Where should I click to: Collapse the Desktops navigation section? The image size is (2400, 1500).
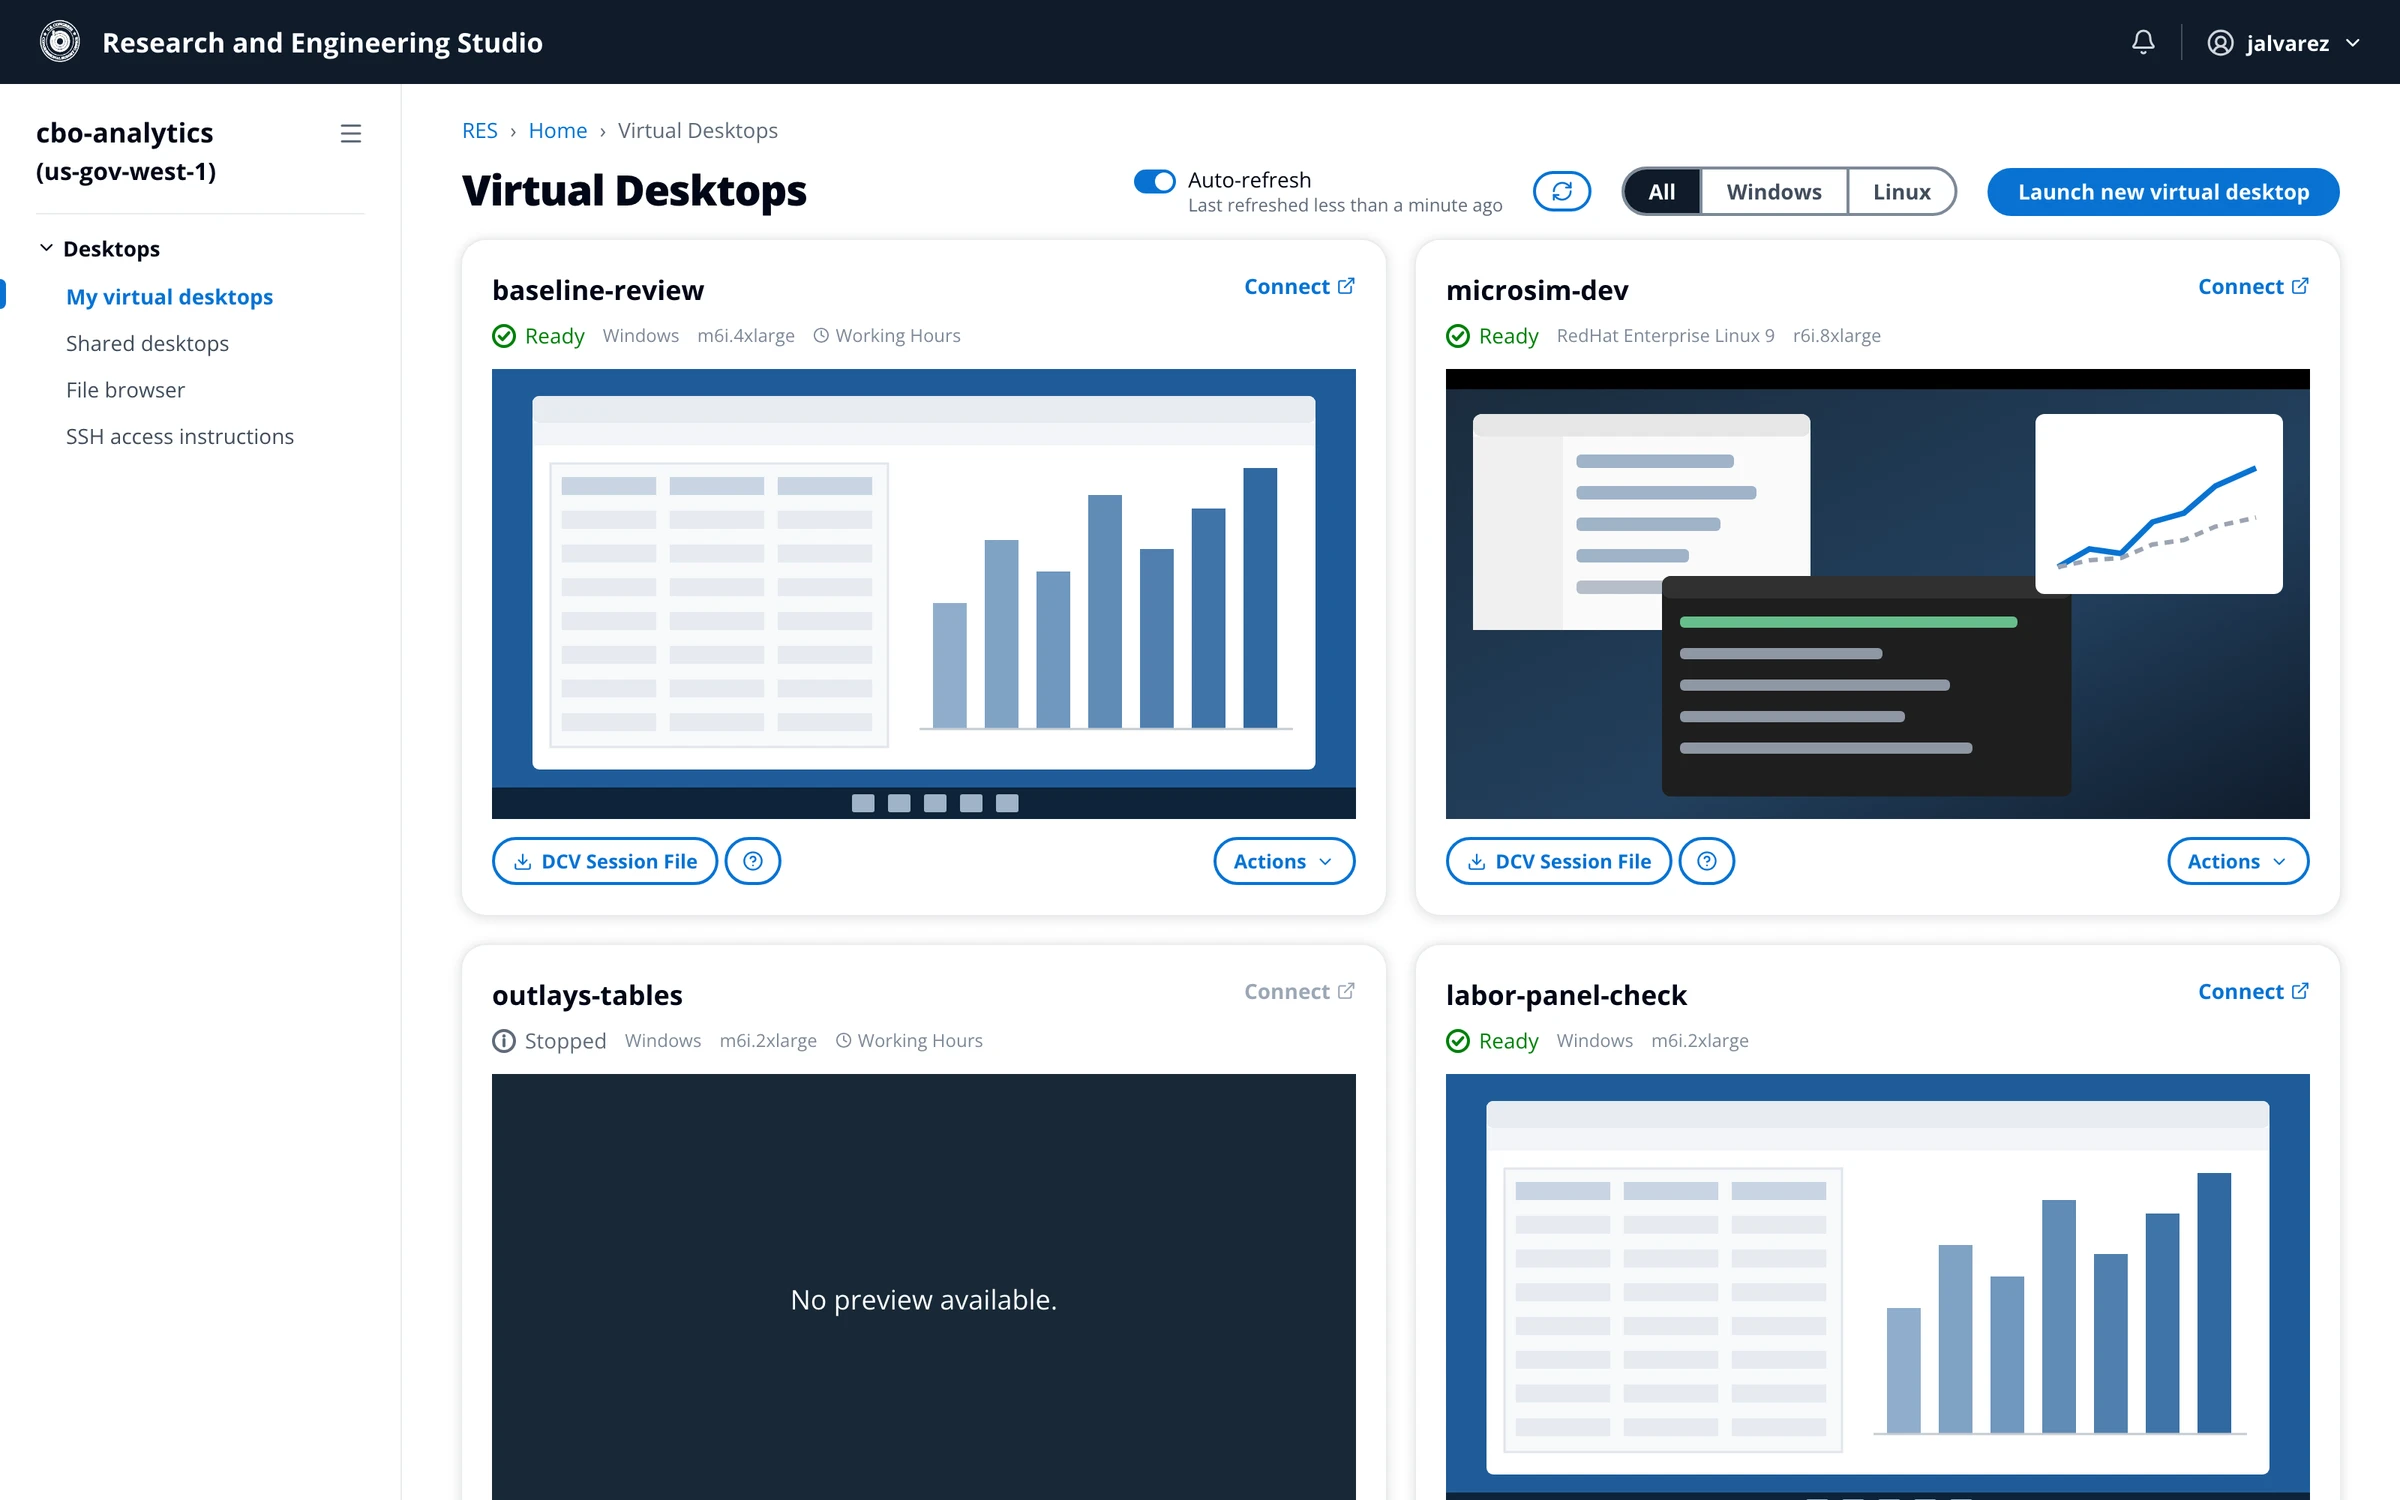point(46,248)
